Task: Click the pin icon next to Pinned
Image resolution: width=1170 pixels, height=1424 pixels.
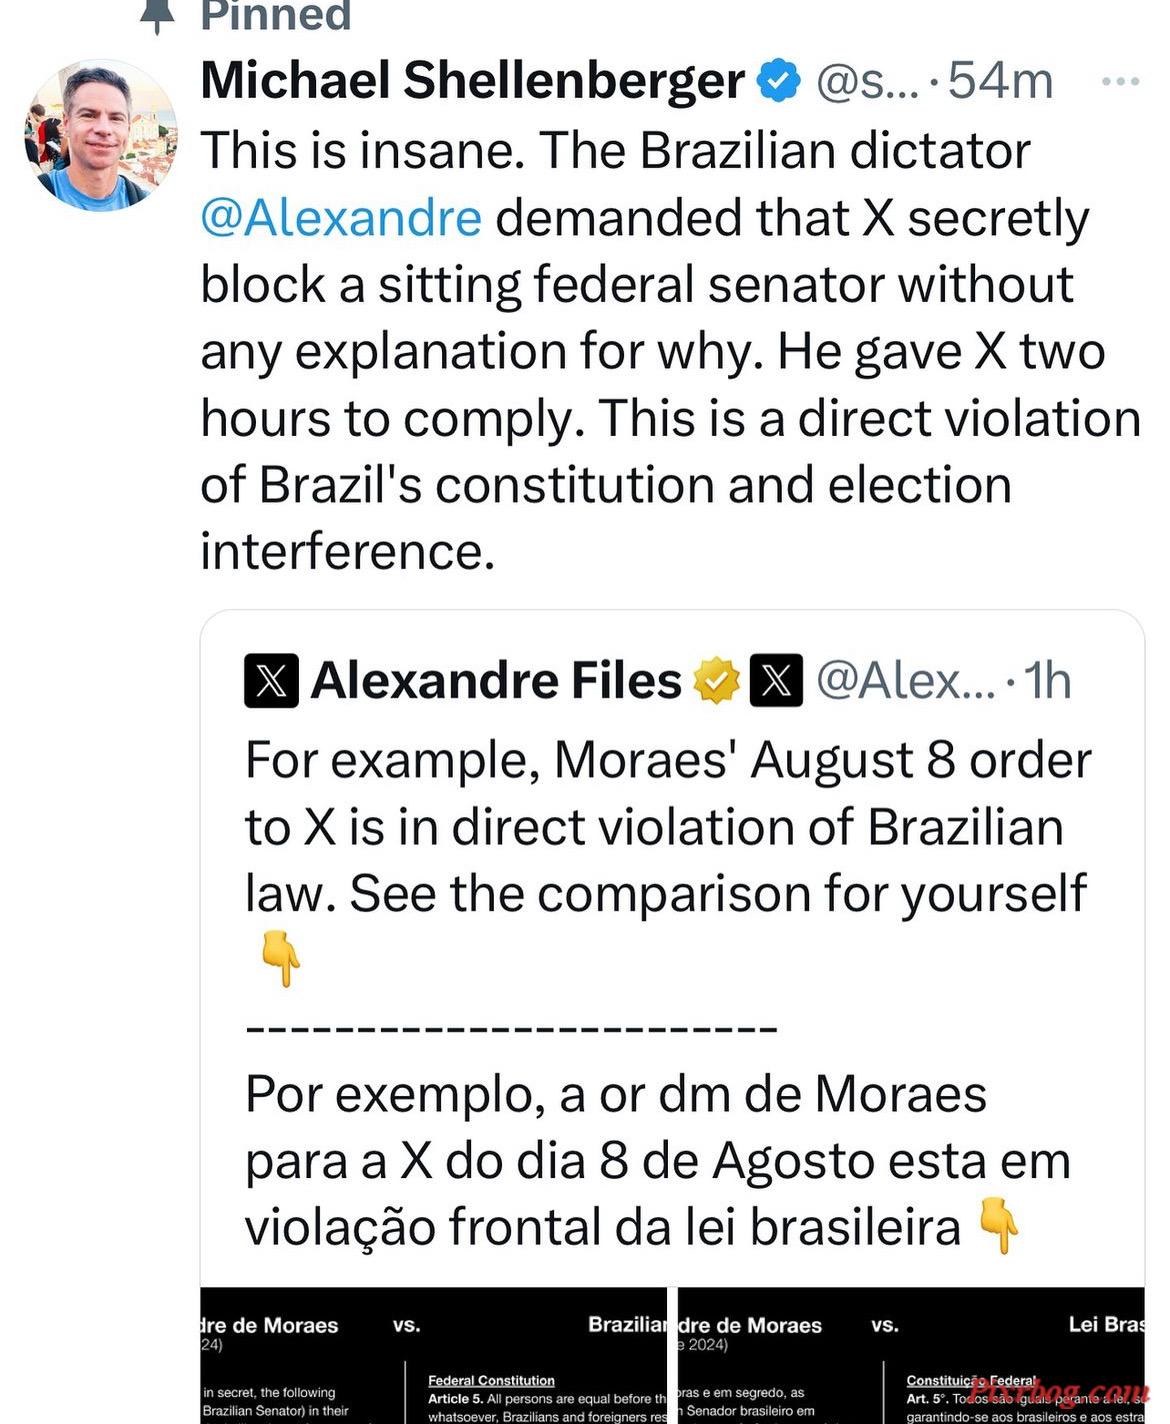Action: click(x=157, y=16)
